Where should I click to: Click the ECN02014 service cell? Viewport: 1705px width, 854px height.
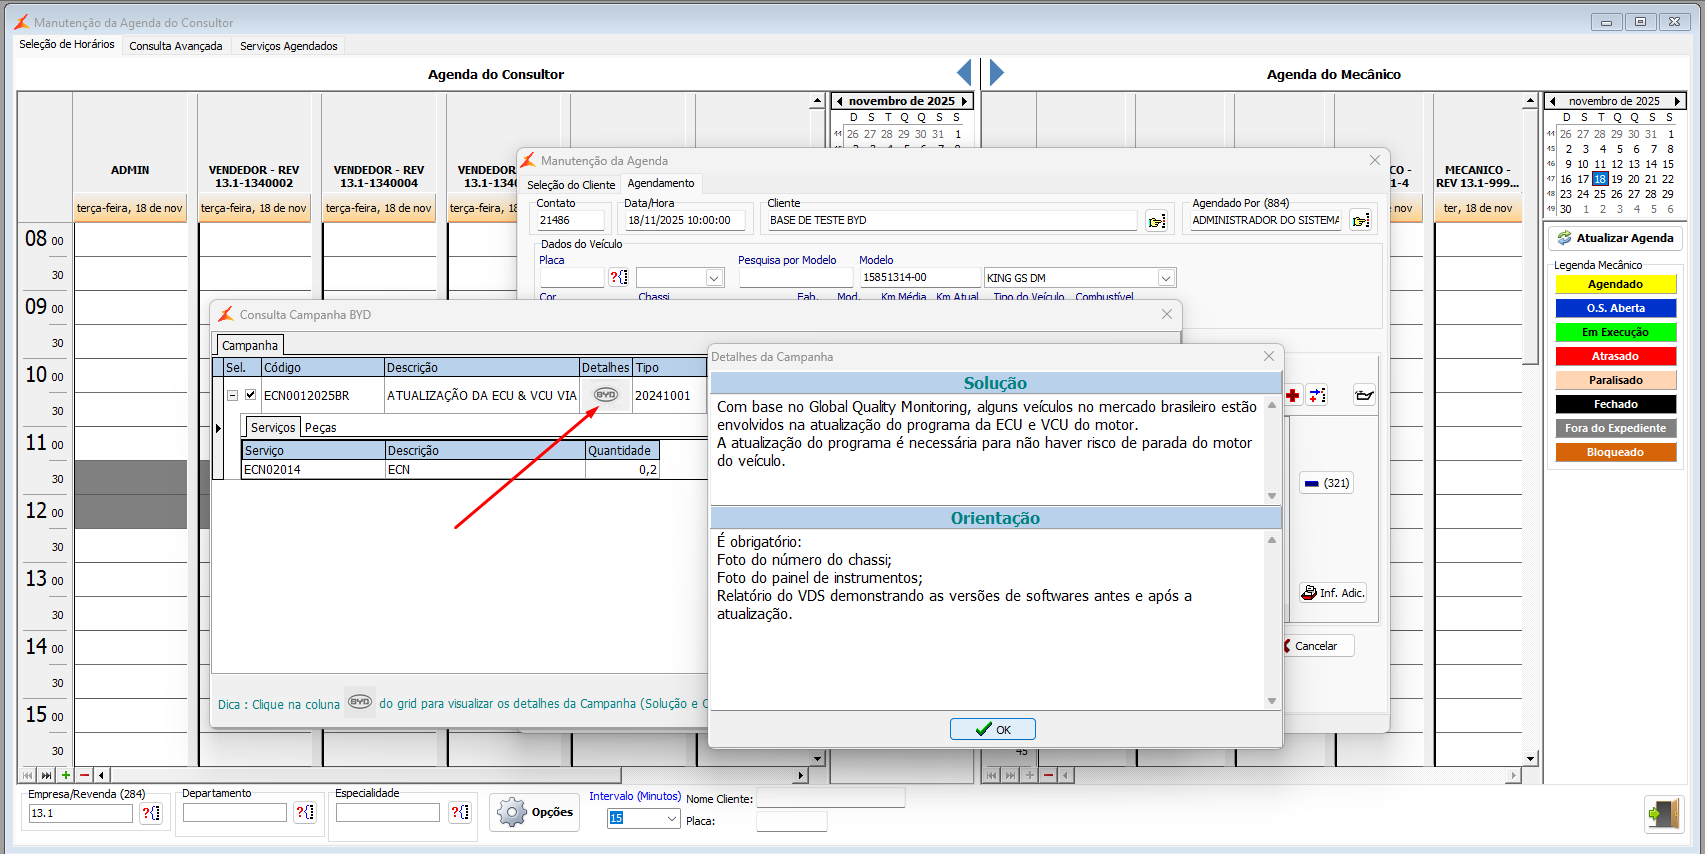(314, 470)
